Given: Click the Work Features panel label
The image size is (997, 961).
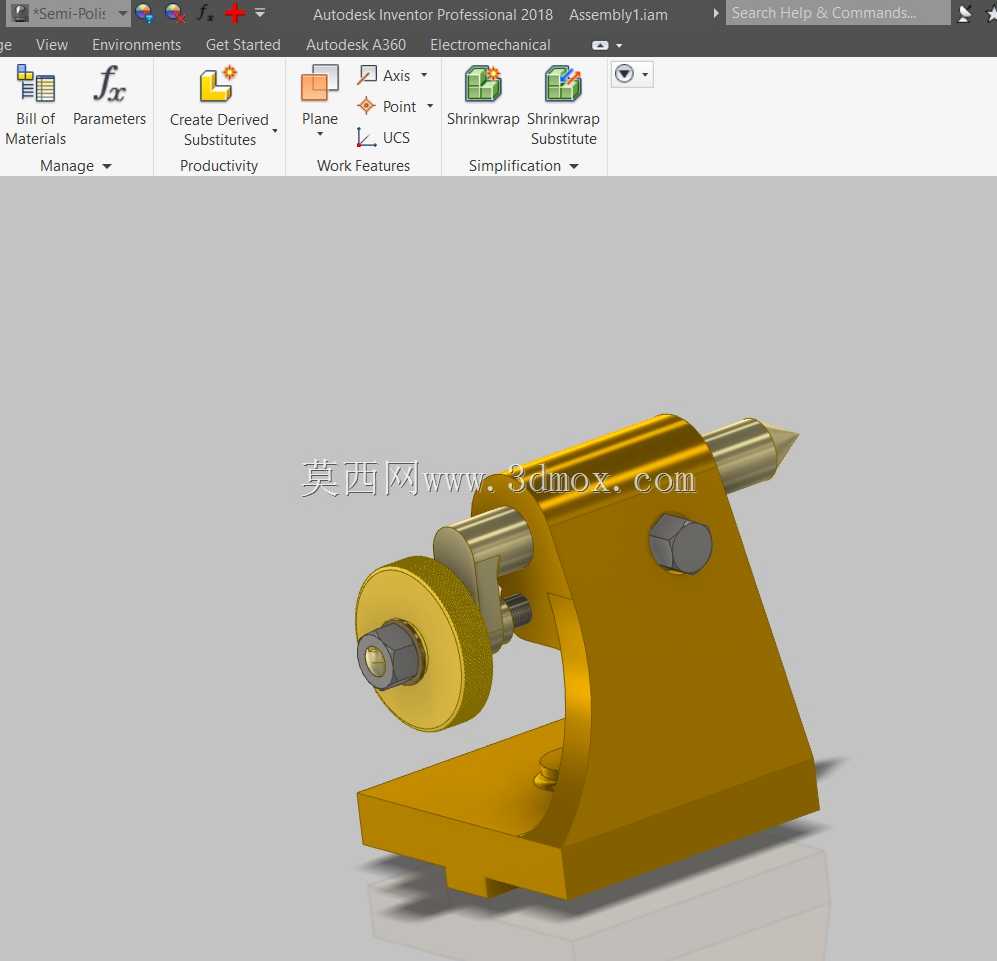Looking at the screenshot, I should point(363,166).
